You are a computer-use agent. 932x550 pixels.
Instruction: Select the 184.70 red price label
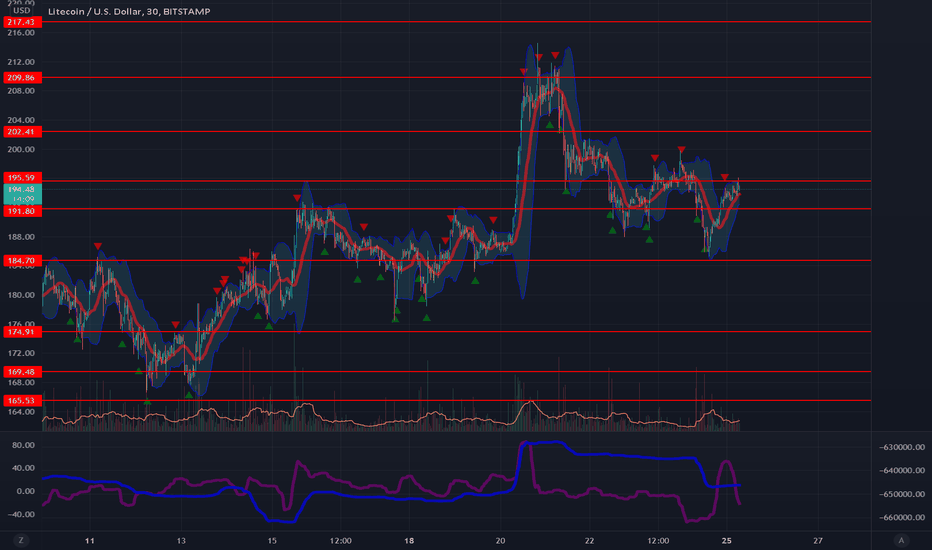[x=21, y=260]
